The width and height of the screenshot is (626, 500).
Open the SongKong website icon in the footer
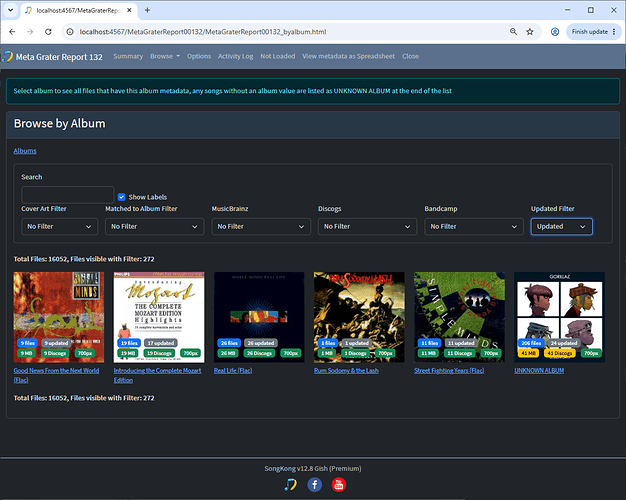click(x=290, y=485)
